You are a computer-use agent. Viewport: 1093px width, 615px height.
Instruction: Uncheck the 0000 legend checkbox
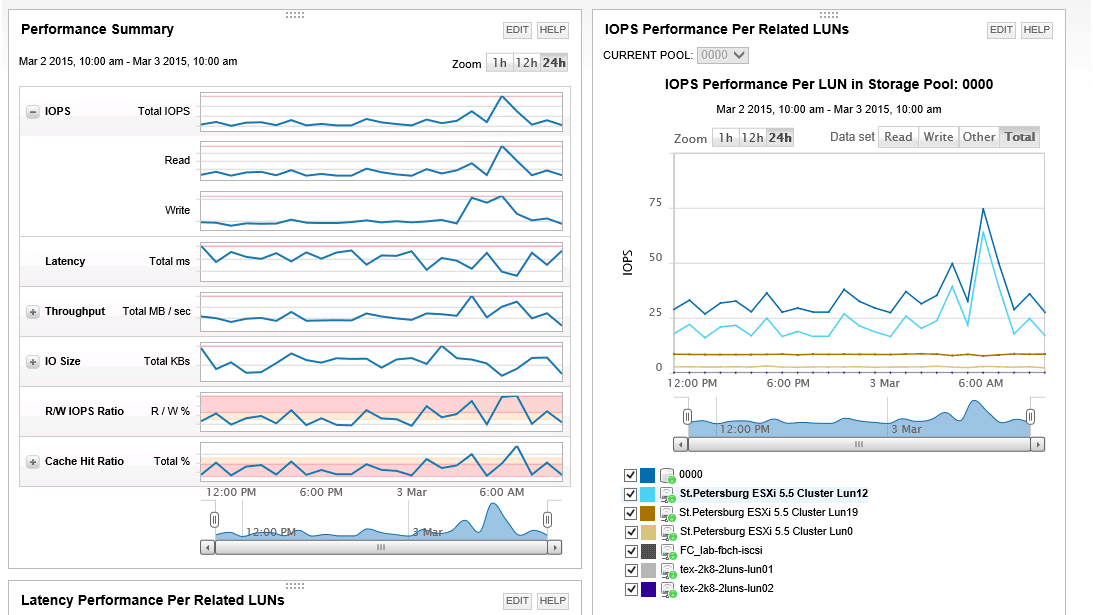click(x=629, y=473)
